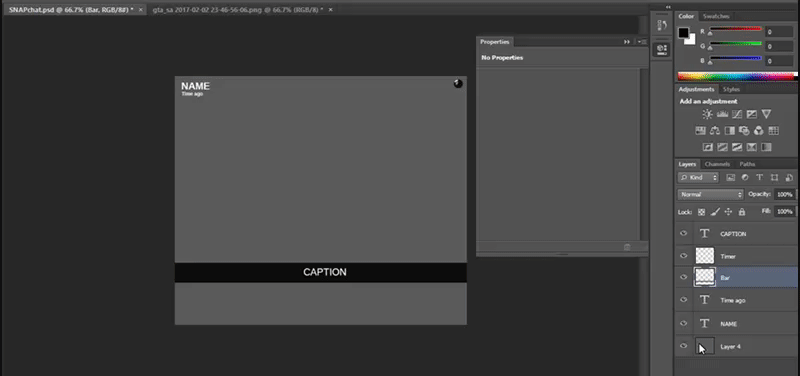The width and height of the screenshot is (800, 376).
Task: Click the Properties panel trash icon
Action: click(x=627, y=247)
